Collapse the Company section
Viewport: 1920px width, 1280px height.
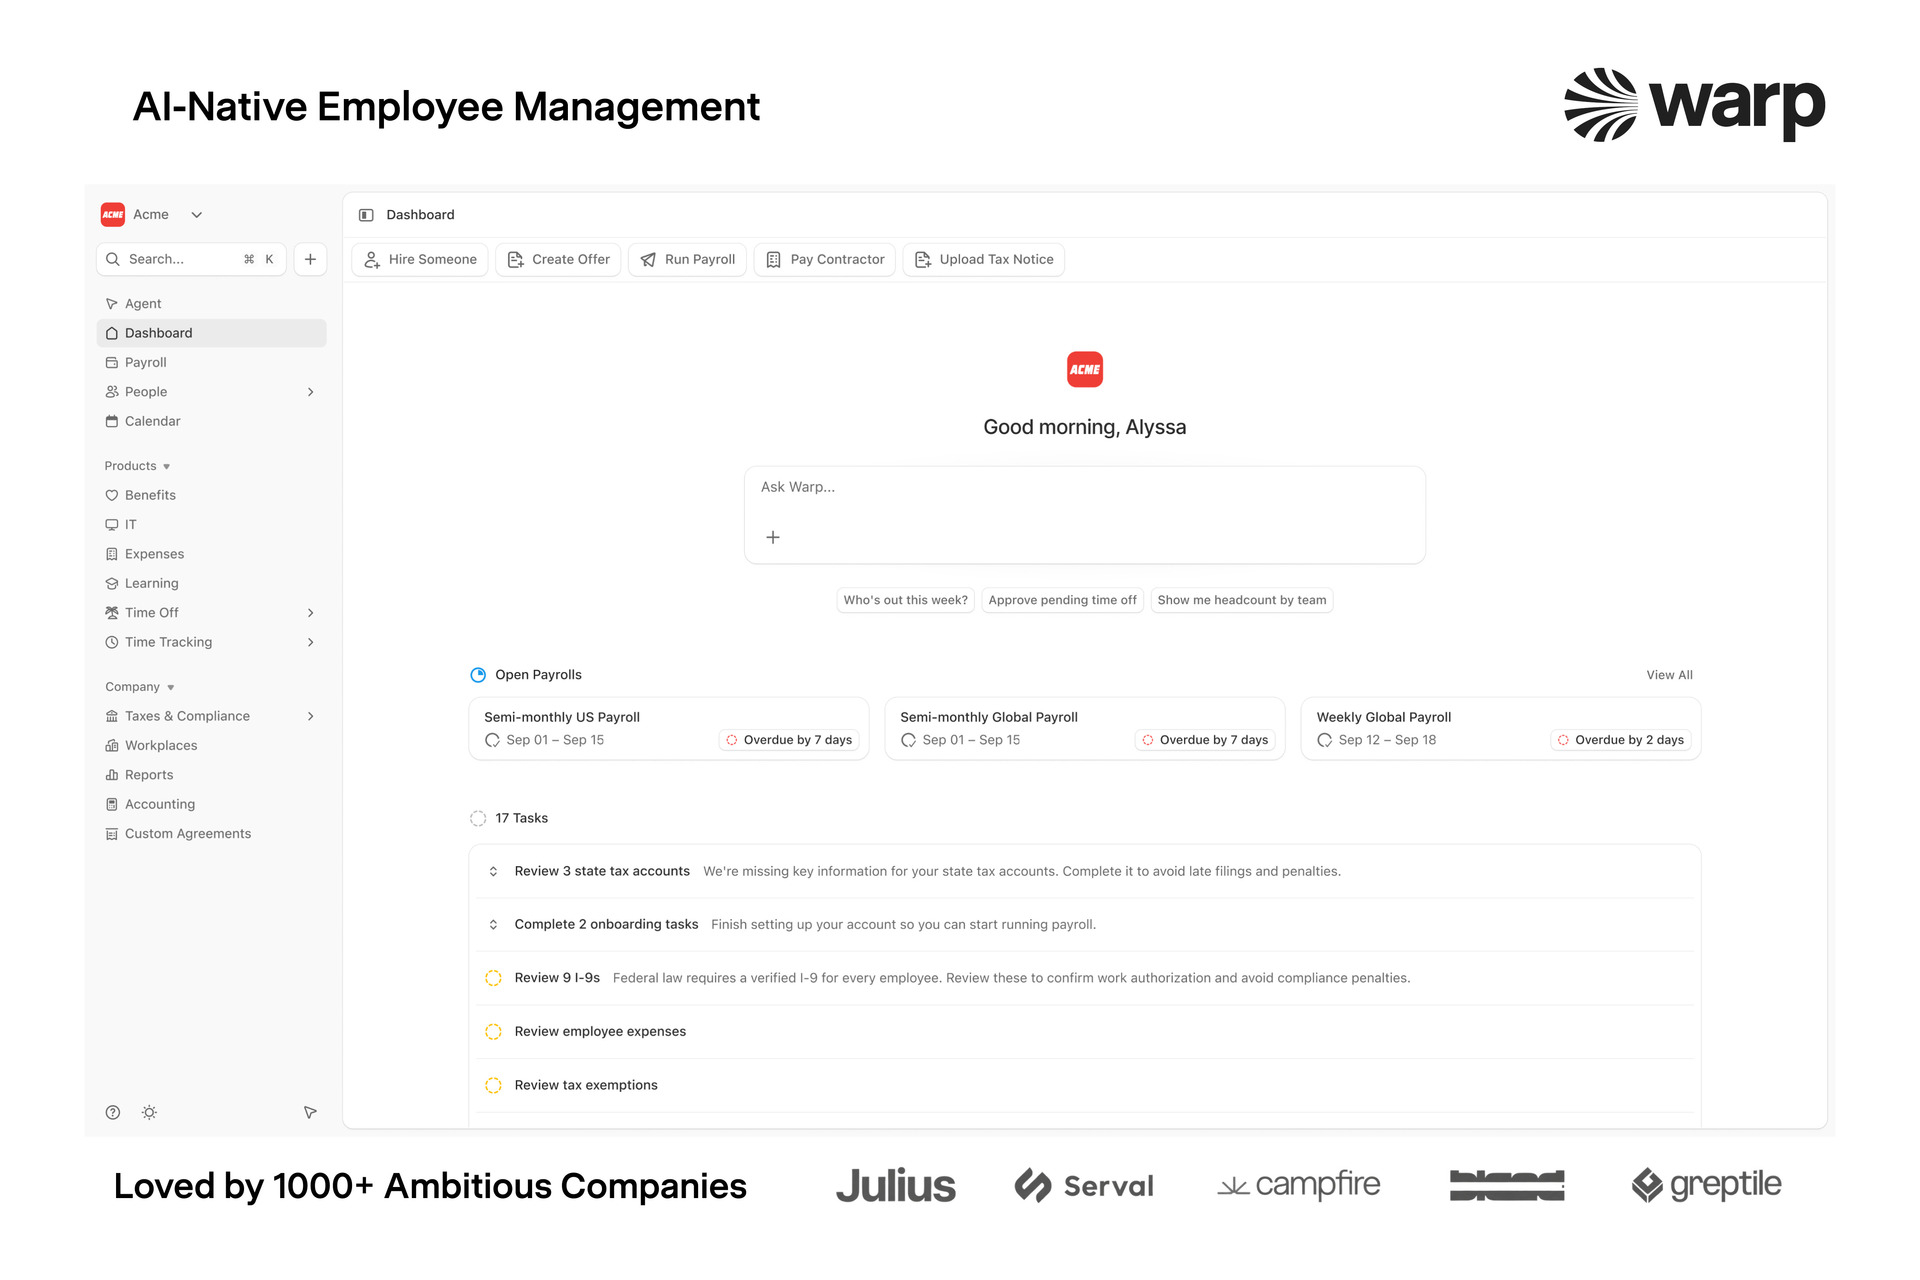tap(139, 687)
